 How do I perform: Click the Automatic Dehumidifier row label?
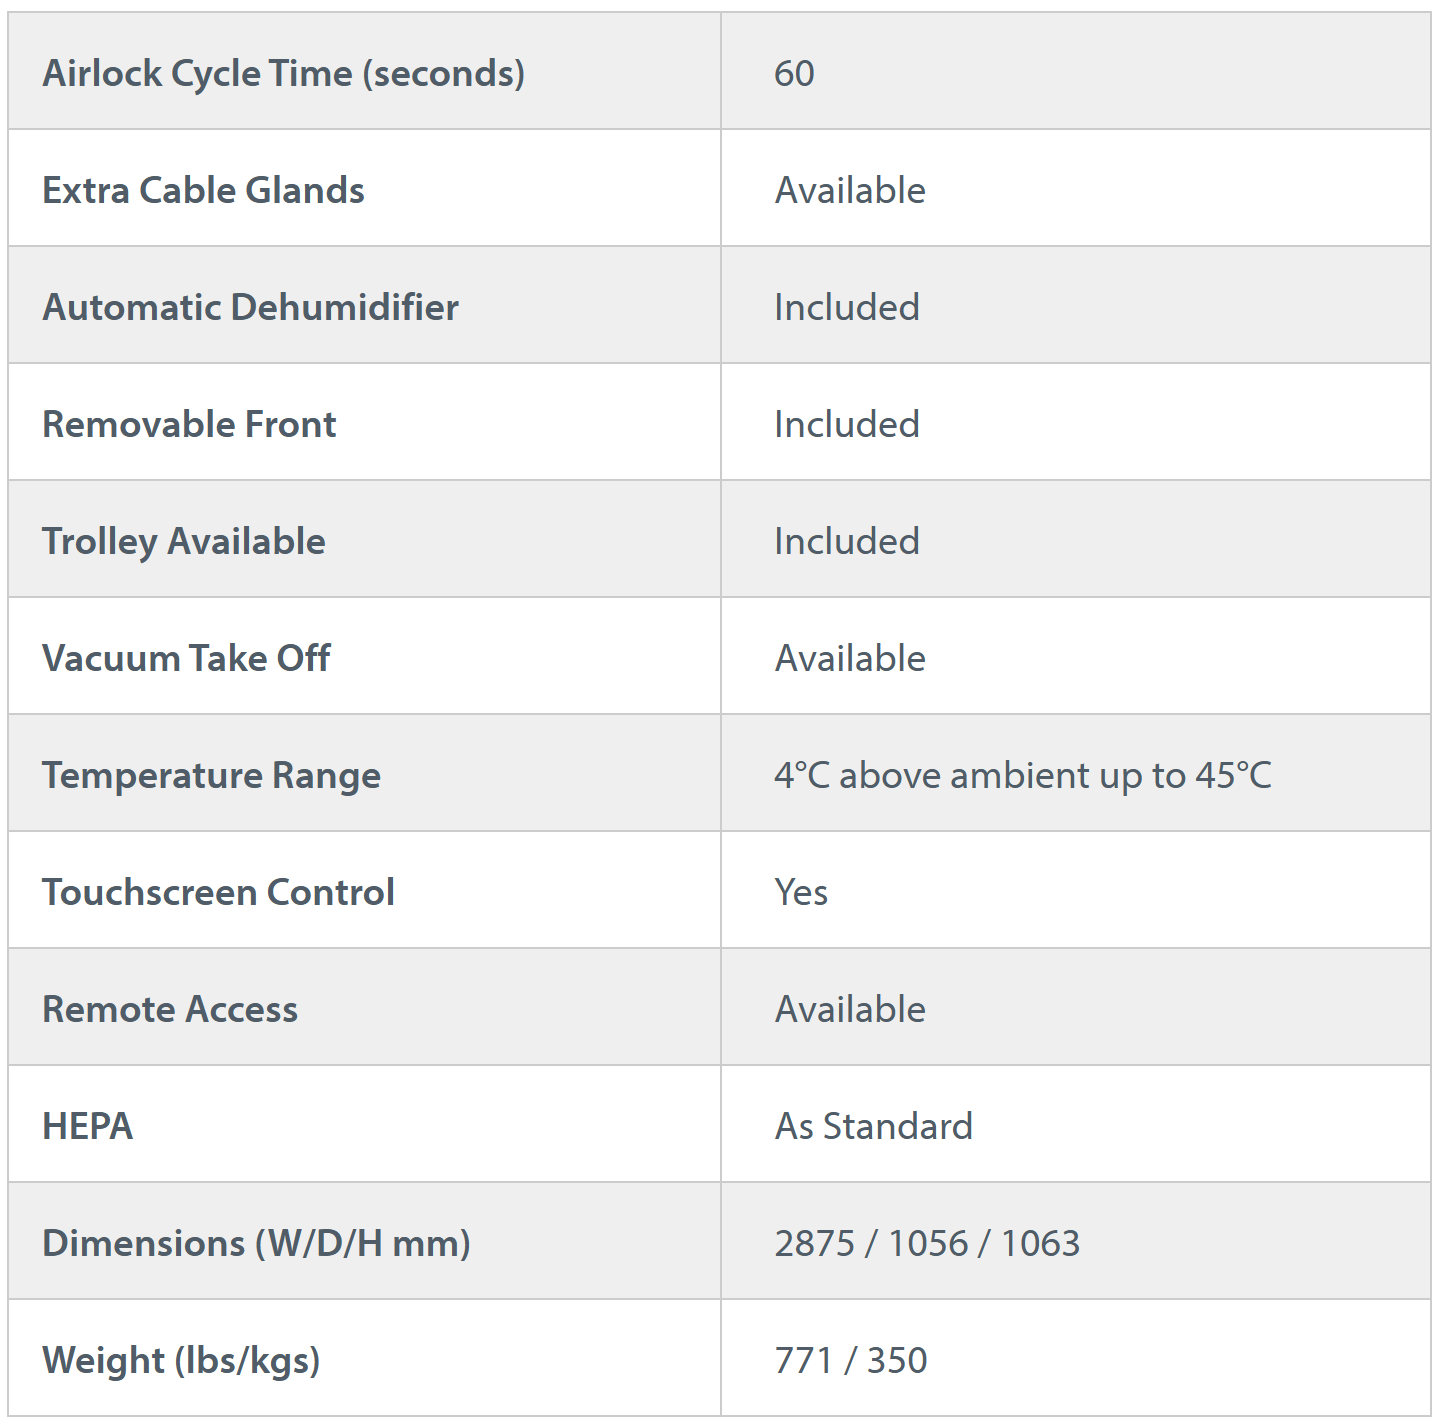(x=250, y=307)
